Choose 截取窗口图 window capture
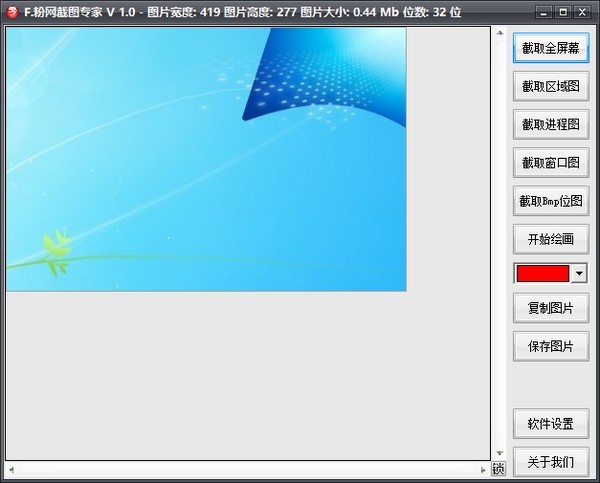The height and width of the screenshot is (483, 600). click(550, 162)
